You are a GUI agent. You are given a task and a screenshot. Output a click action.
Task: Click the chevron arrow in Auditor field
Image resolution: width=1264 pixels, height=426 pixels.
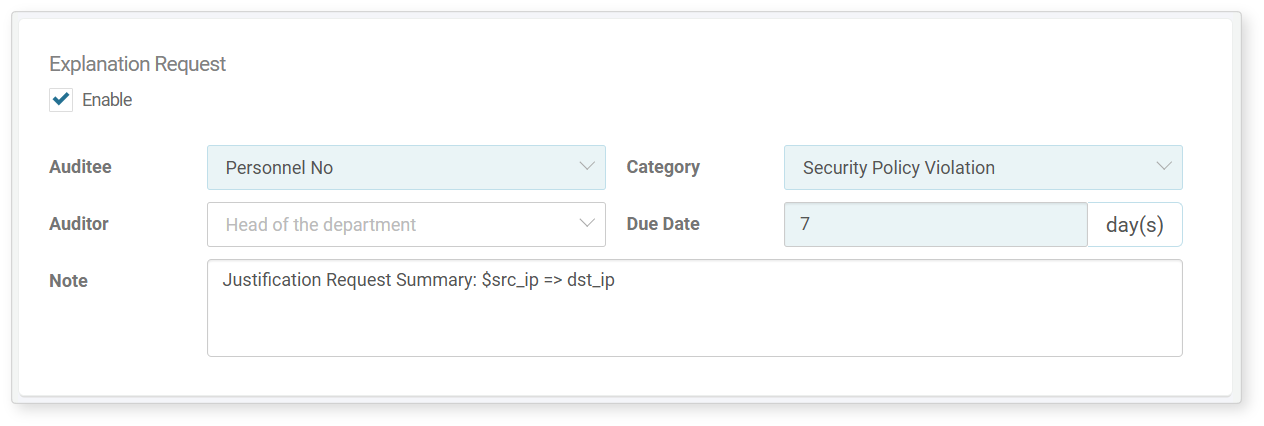coord(587,224)
